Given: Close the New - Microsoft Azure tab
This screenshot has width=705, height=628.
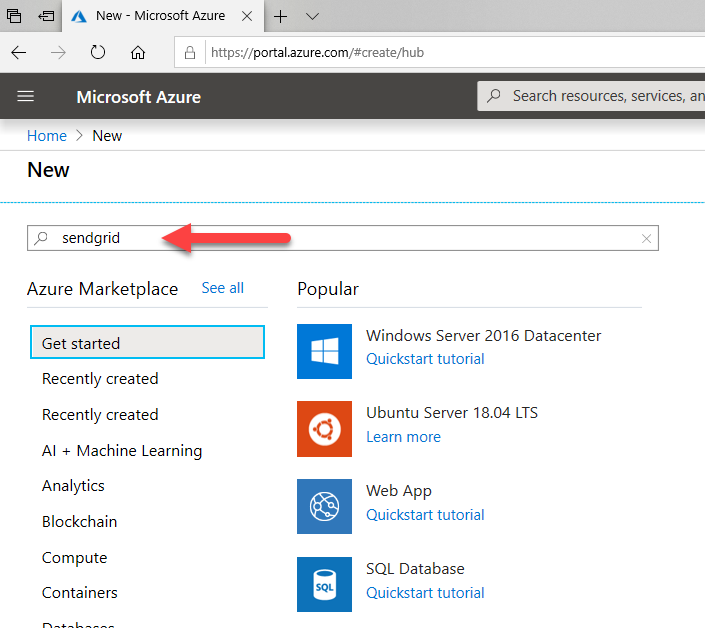Looking at the screenshot, I should tap(247, 16).
